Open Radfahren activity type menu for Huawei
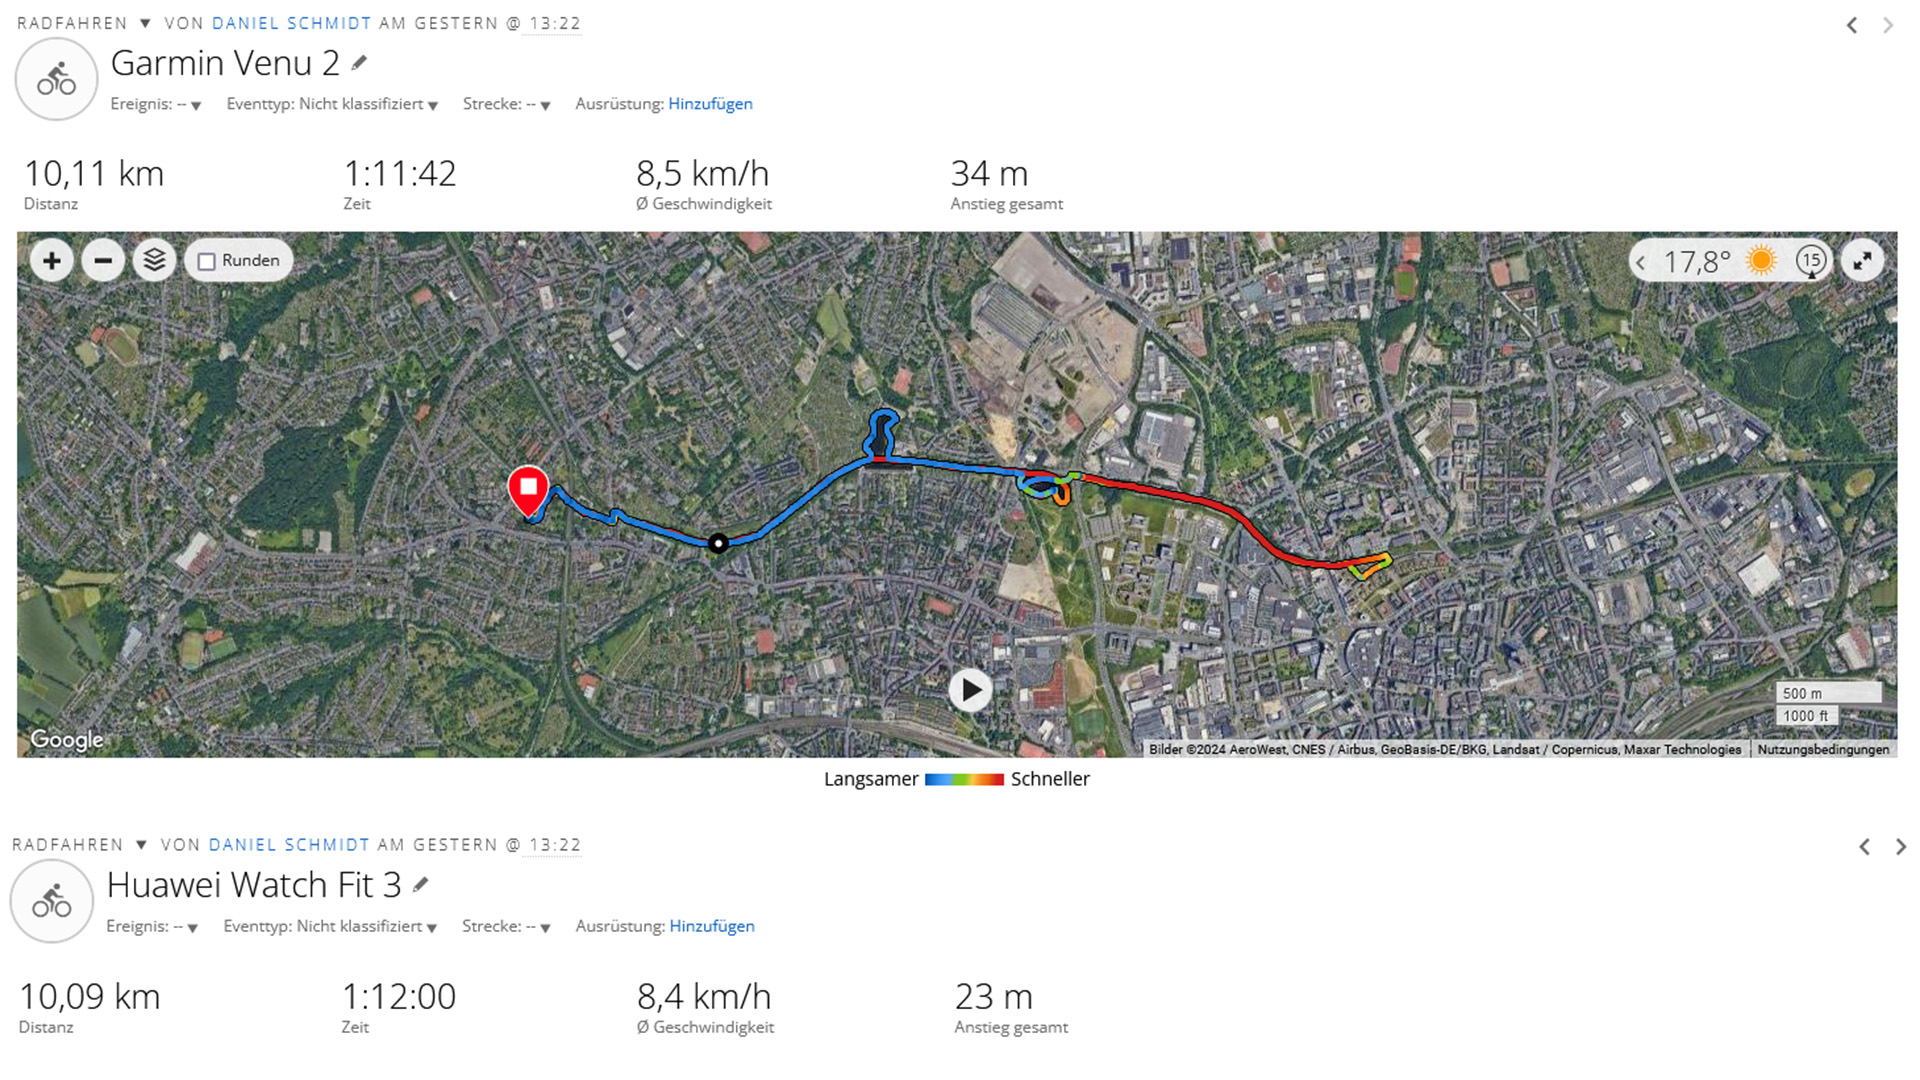The image size is (1920, 1080). (x=141, y=845)
